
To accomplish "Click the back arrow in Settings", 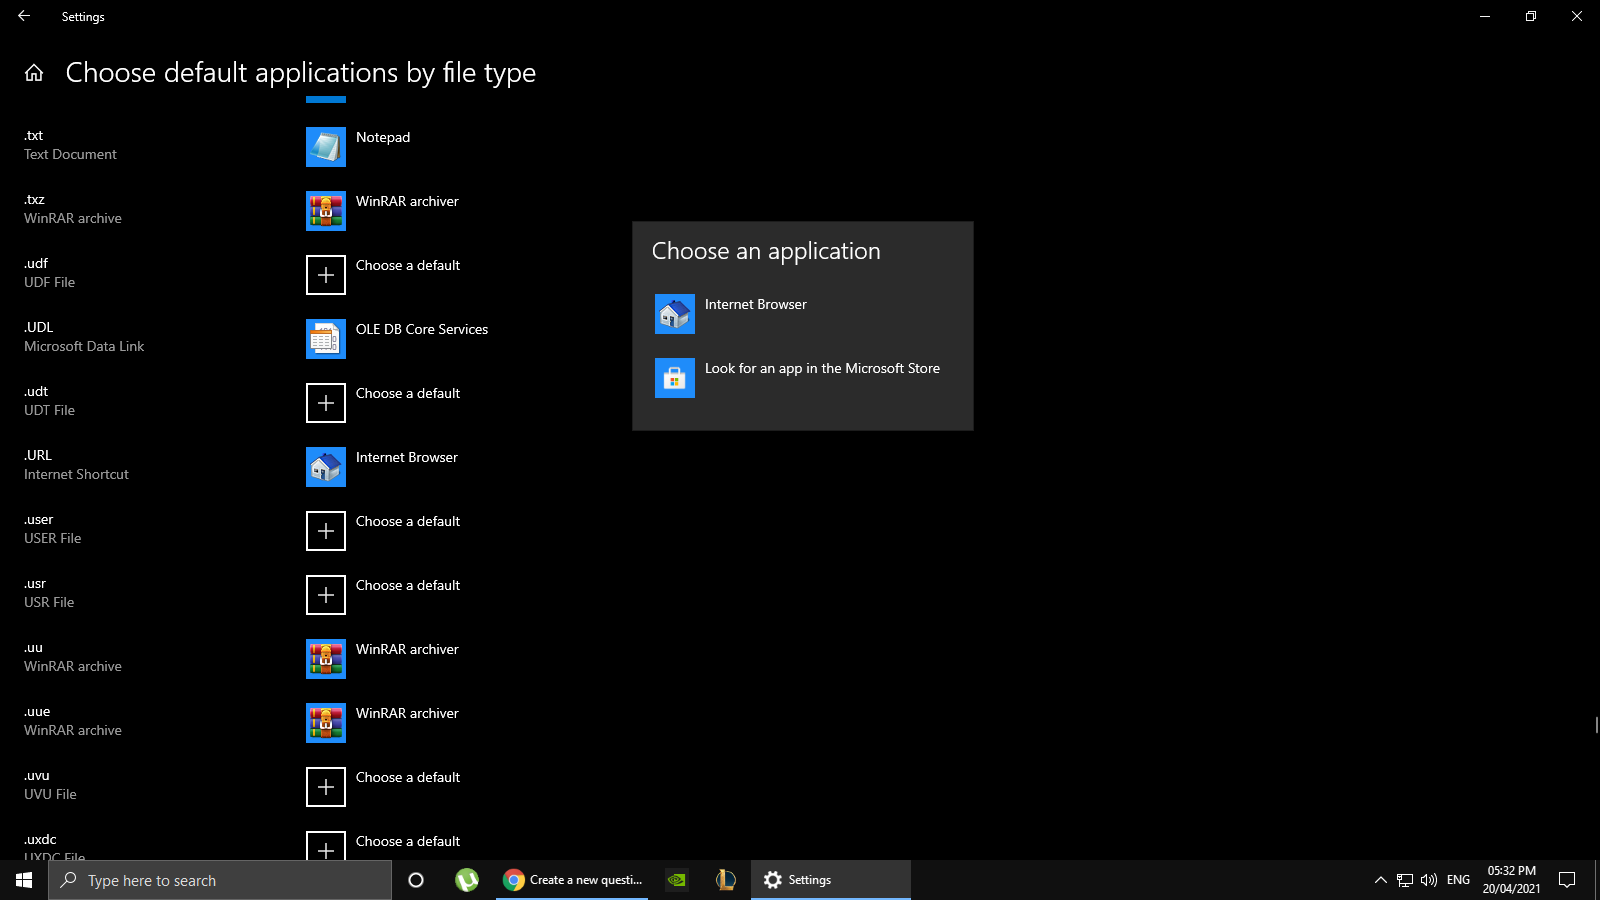I will click(x=24, y=16).
